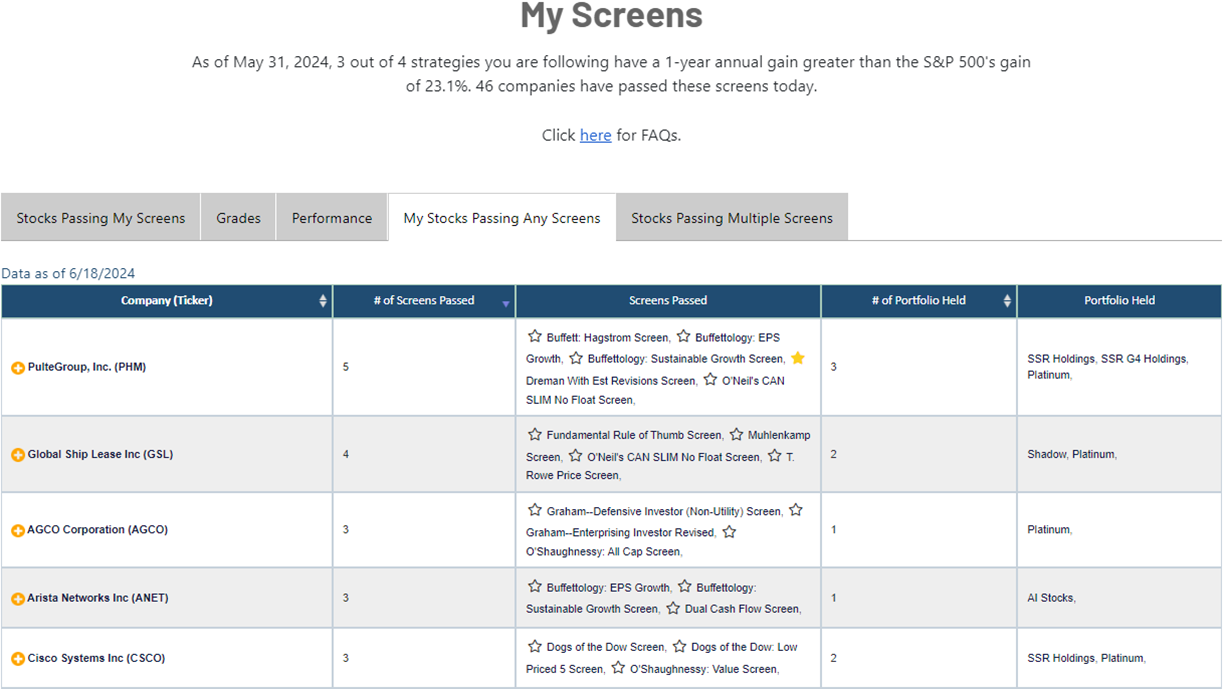Click plus icon beside Cisco Systems
This screenshot has height=689, width=1223.
(18, 659)
